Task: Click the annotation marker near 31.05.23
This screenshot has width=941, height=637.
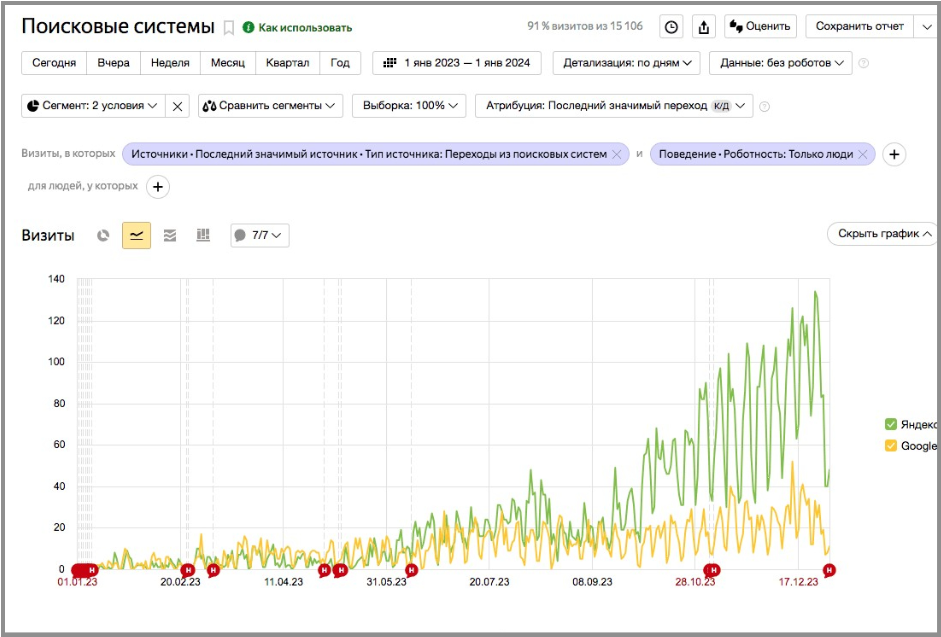Action: [x=411, y=570]
